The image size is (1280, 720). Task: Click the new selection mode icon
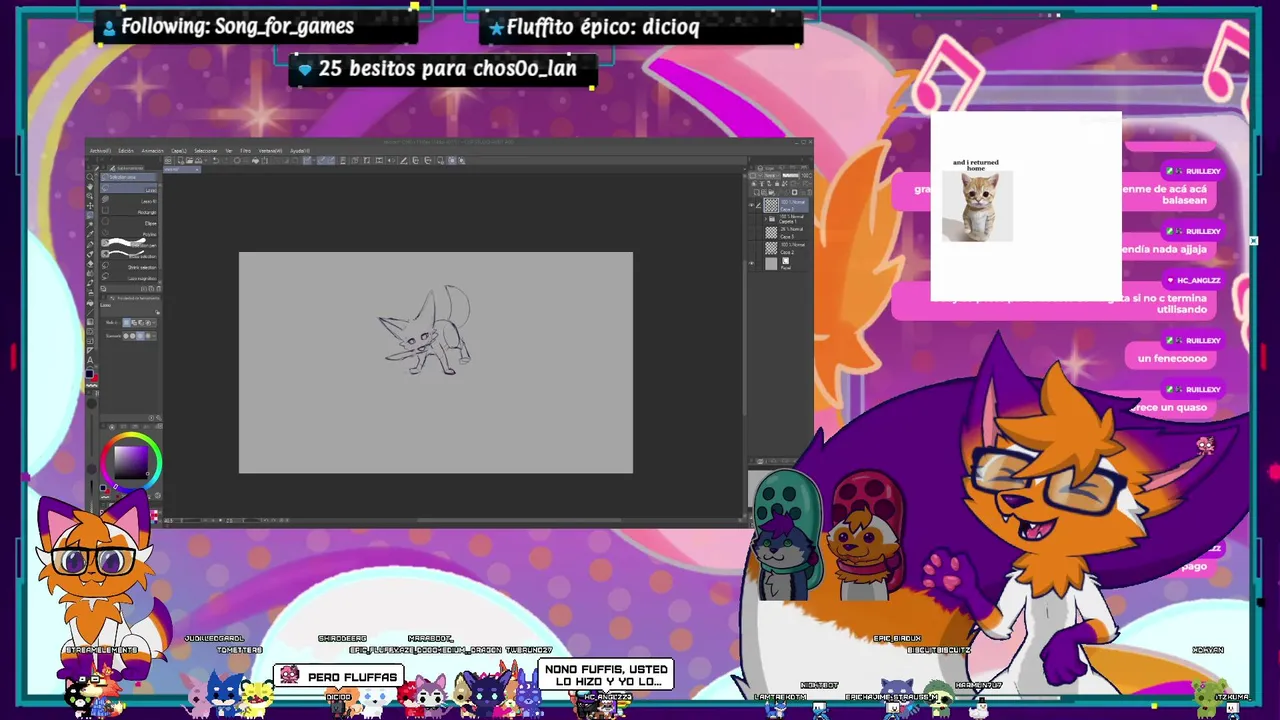(x=126, y=323)
